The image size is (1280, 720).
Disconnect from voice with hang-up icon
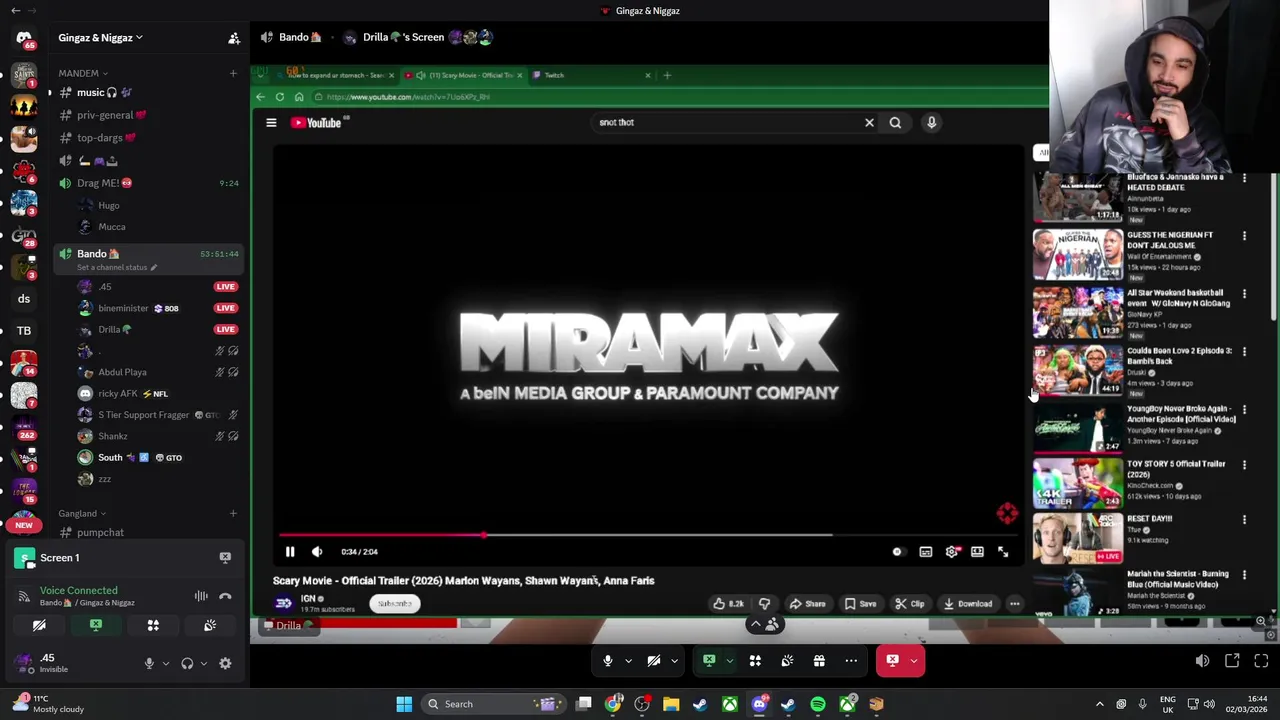point(225,596)
